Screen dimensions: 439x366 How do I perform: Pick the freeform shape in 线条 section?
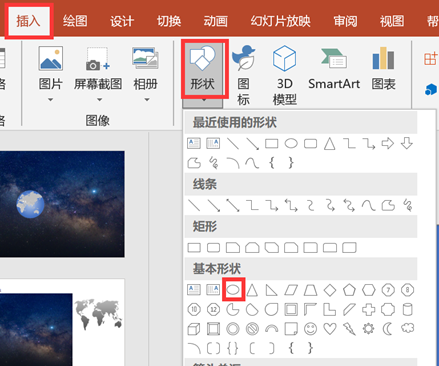tap(388, 206)
